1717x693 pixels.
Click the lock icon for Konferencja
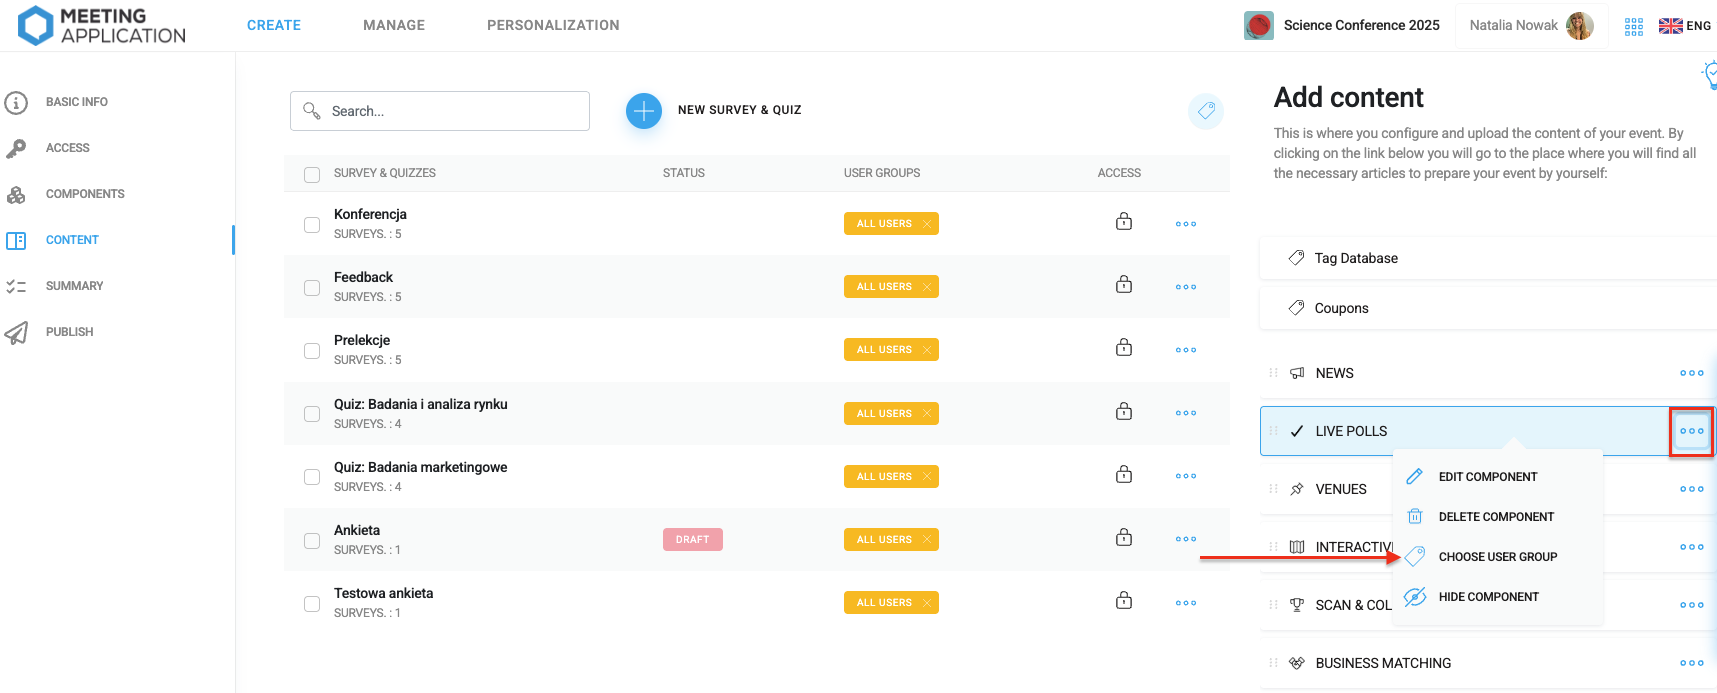[x=1124, y=222]
